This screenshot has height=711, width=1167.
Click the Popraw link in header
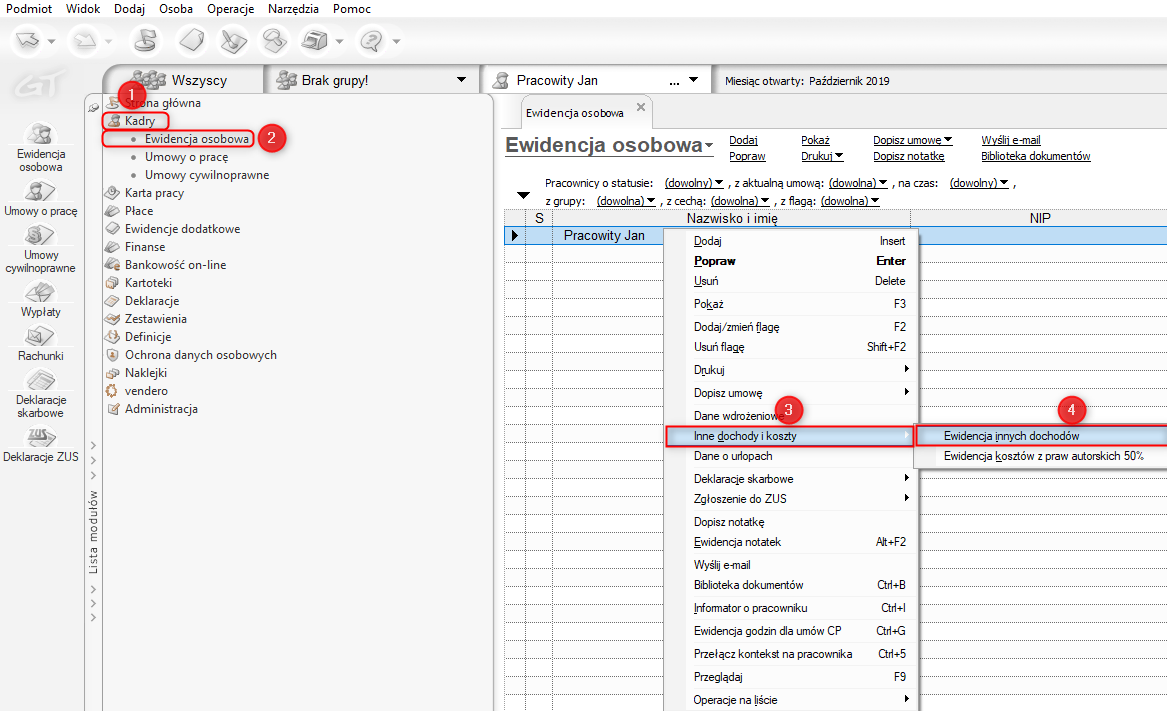pos(747,156)
